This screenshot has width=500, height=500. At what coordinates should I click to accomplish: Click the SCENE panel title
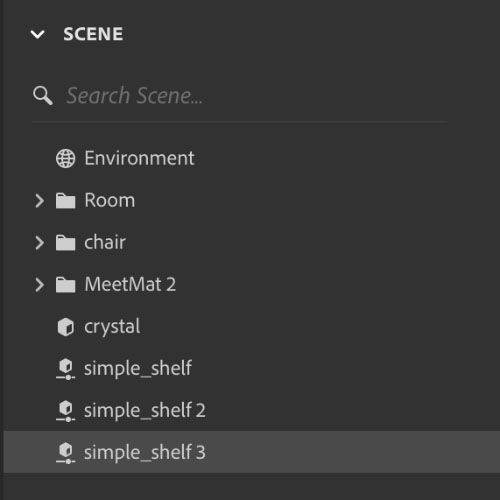tap(93, 34)
